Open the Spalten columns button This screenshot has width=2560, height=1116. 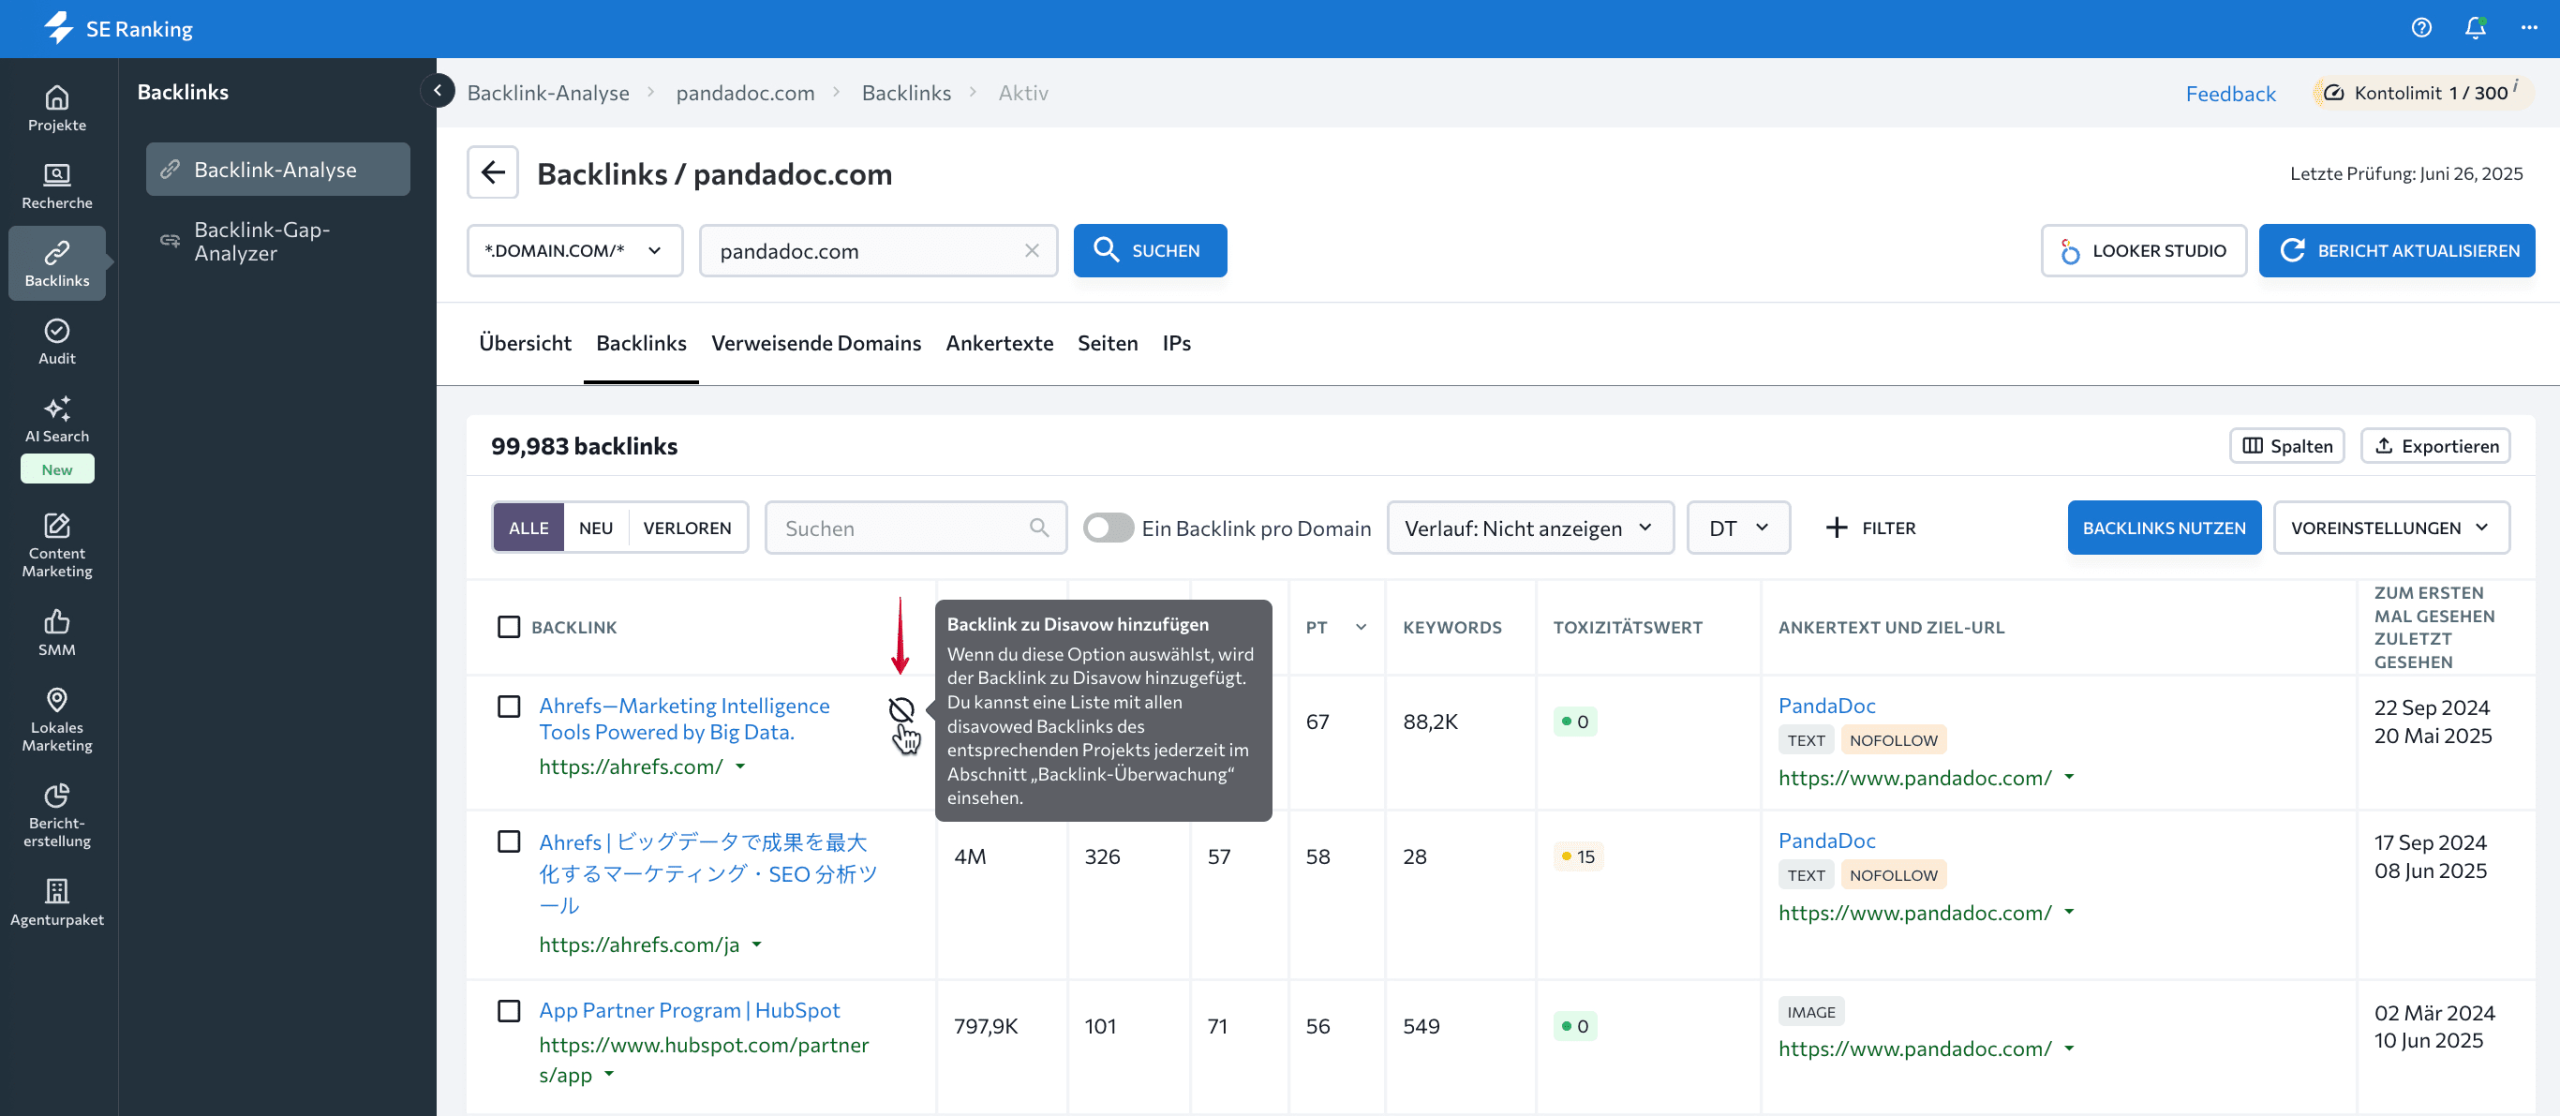pyautogui.click(x=2287, y=446)
